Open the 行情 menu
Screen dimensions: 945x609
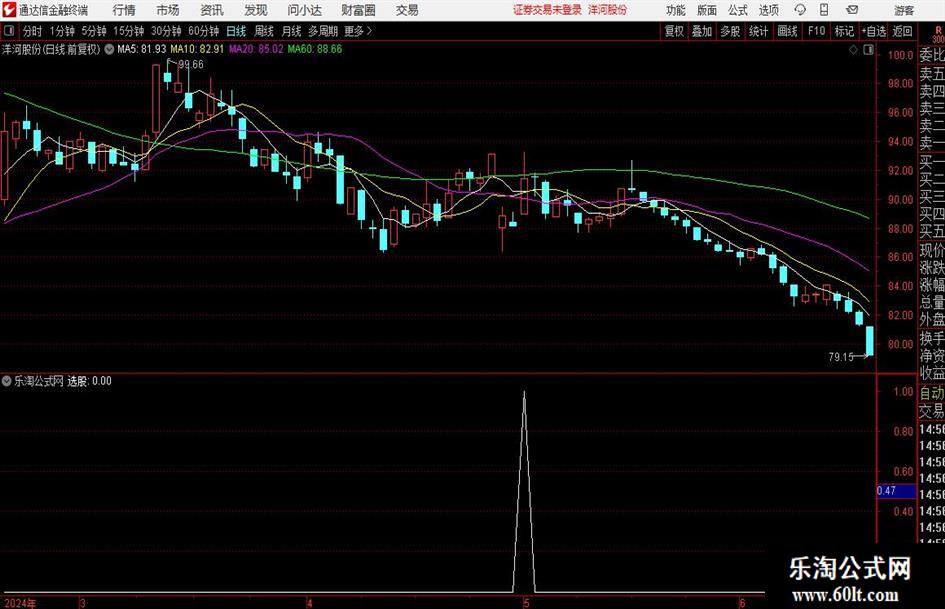pos(124,10)
